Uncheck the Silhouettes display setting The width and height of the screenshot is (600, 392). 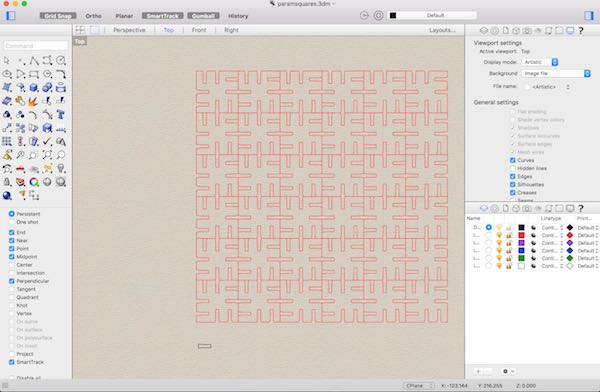[513, 185]
